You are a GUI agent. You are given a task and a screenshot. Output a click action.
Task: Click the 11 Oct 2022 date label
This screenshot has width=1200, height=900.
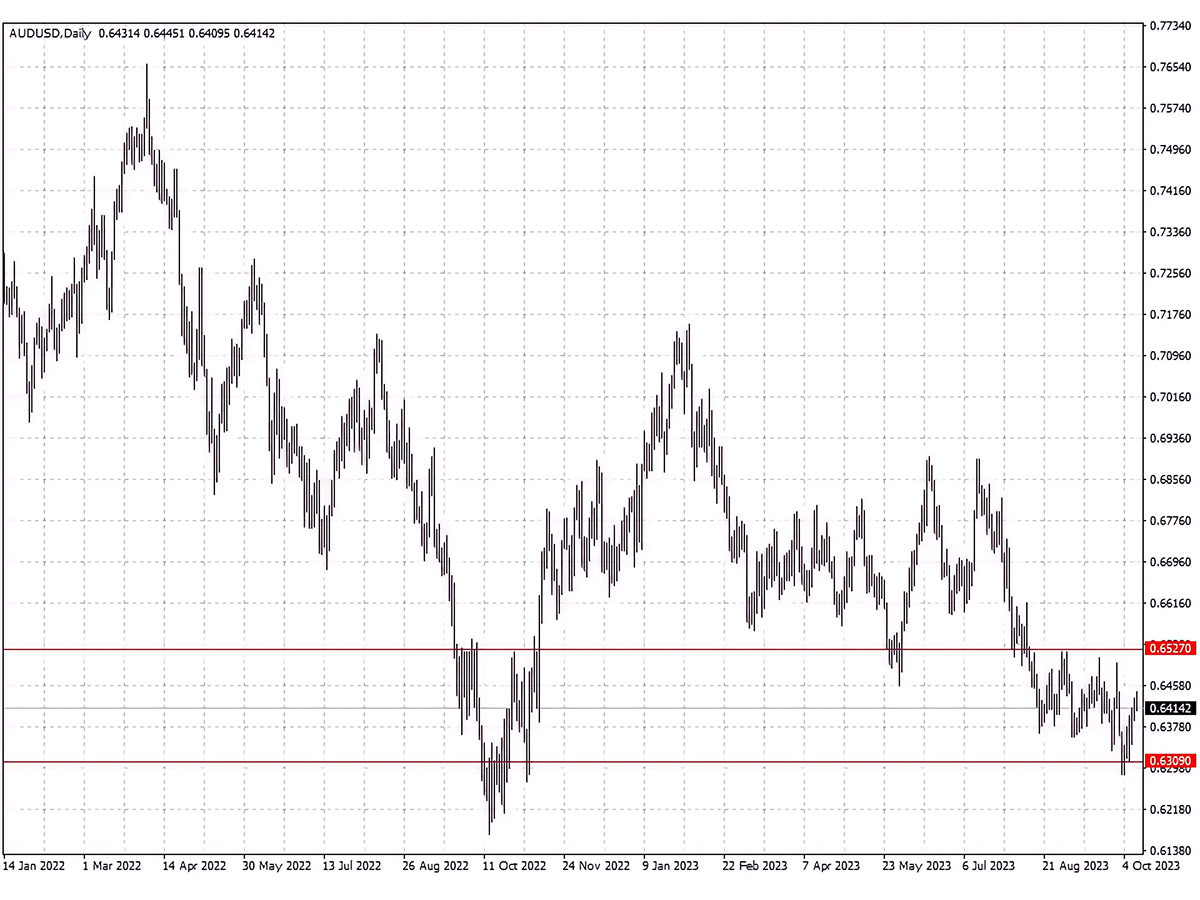(515, 865)
